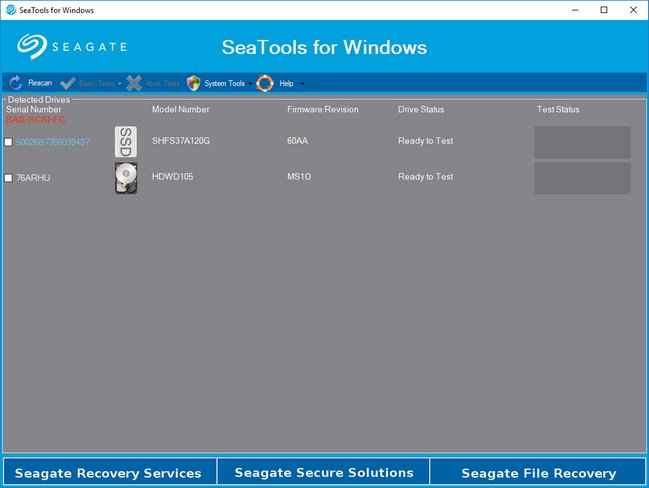Select the SSD drive icon
The height and width of the screenshot is (488, 649).
pos(126,141)
